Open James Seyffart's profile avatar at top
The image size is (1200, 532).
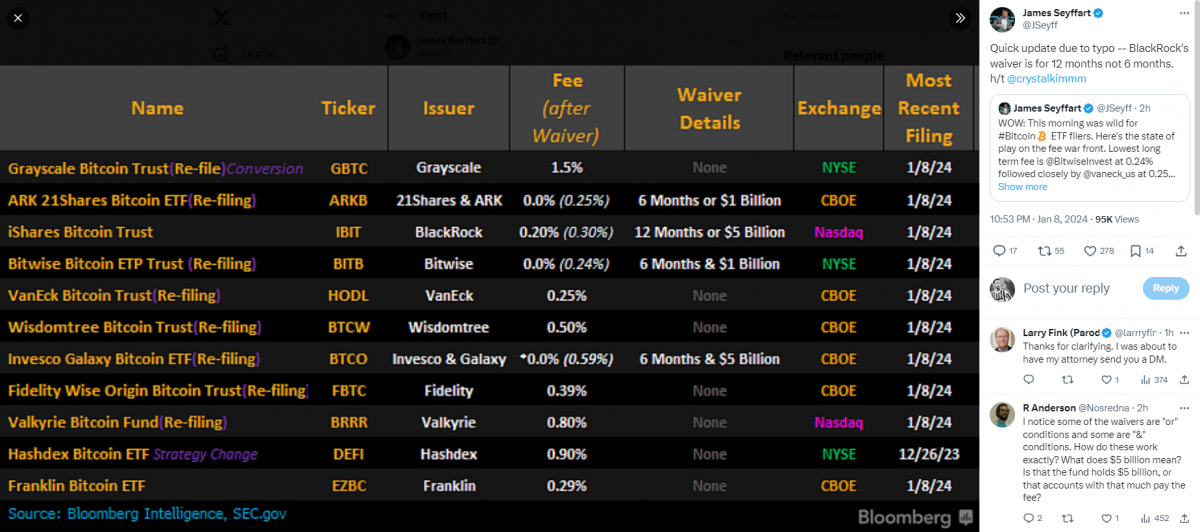click(x=1003, y=18)
